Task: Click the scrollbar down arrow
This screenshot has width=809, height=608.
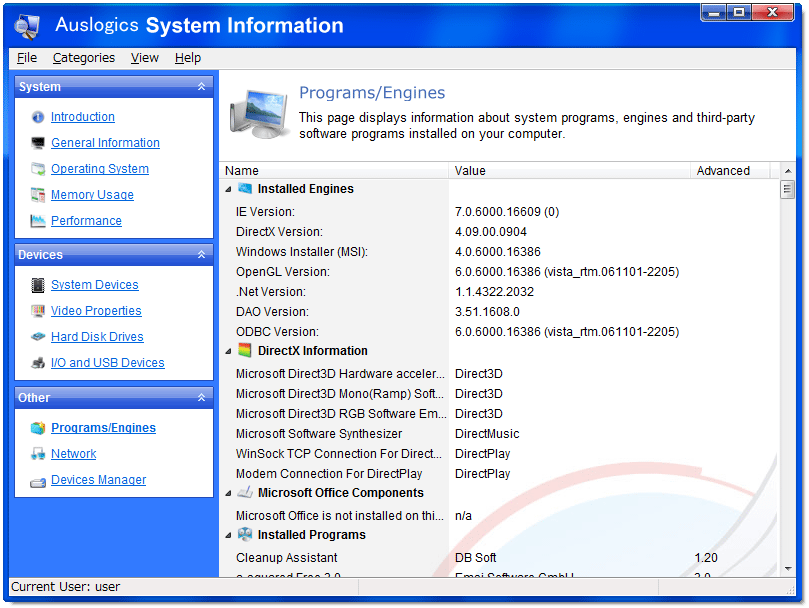Action: [x=787, y=569]
